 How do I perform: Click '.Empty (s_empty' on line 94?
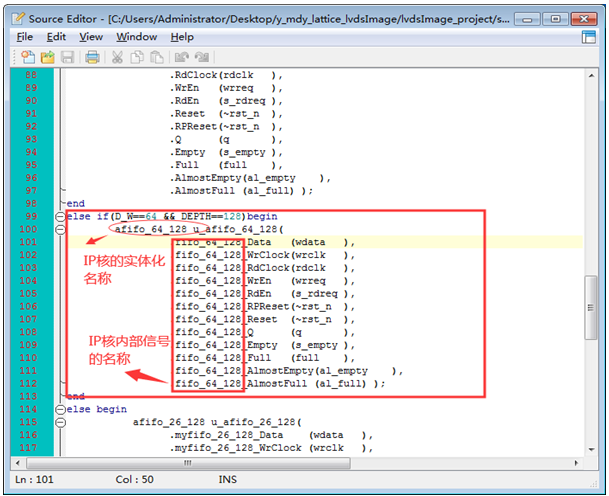217,152
